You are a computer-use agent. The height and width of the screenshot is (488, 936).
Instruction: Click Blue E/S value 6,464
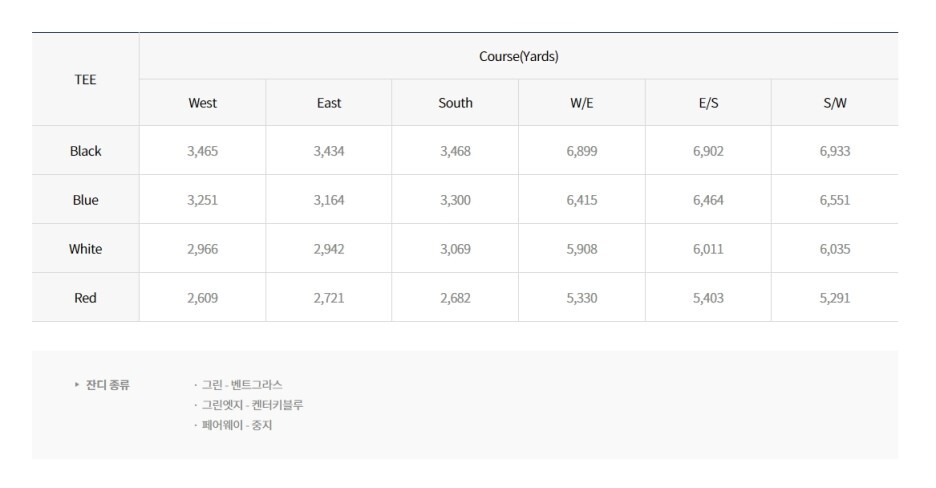click(x=709, y=200)
